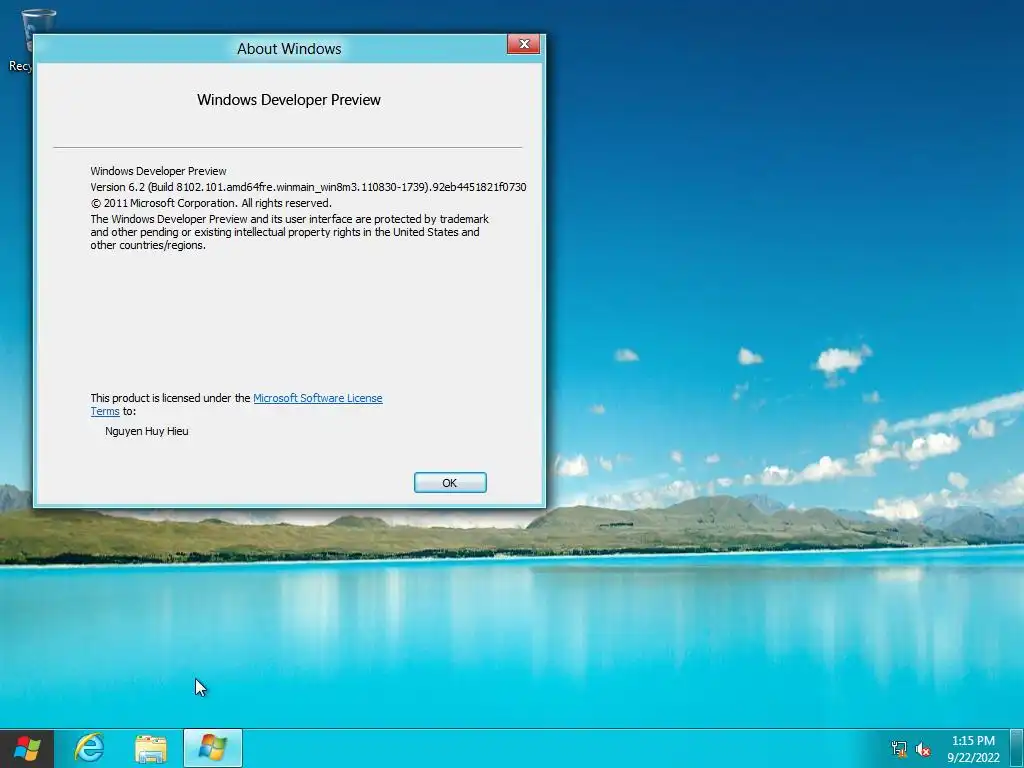Click the licensee name Nguyen Huy Hieu
The width and height of the screenshot is (1024, 768).
pyautogui.click(x=147, y=431)
